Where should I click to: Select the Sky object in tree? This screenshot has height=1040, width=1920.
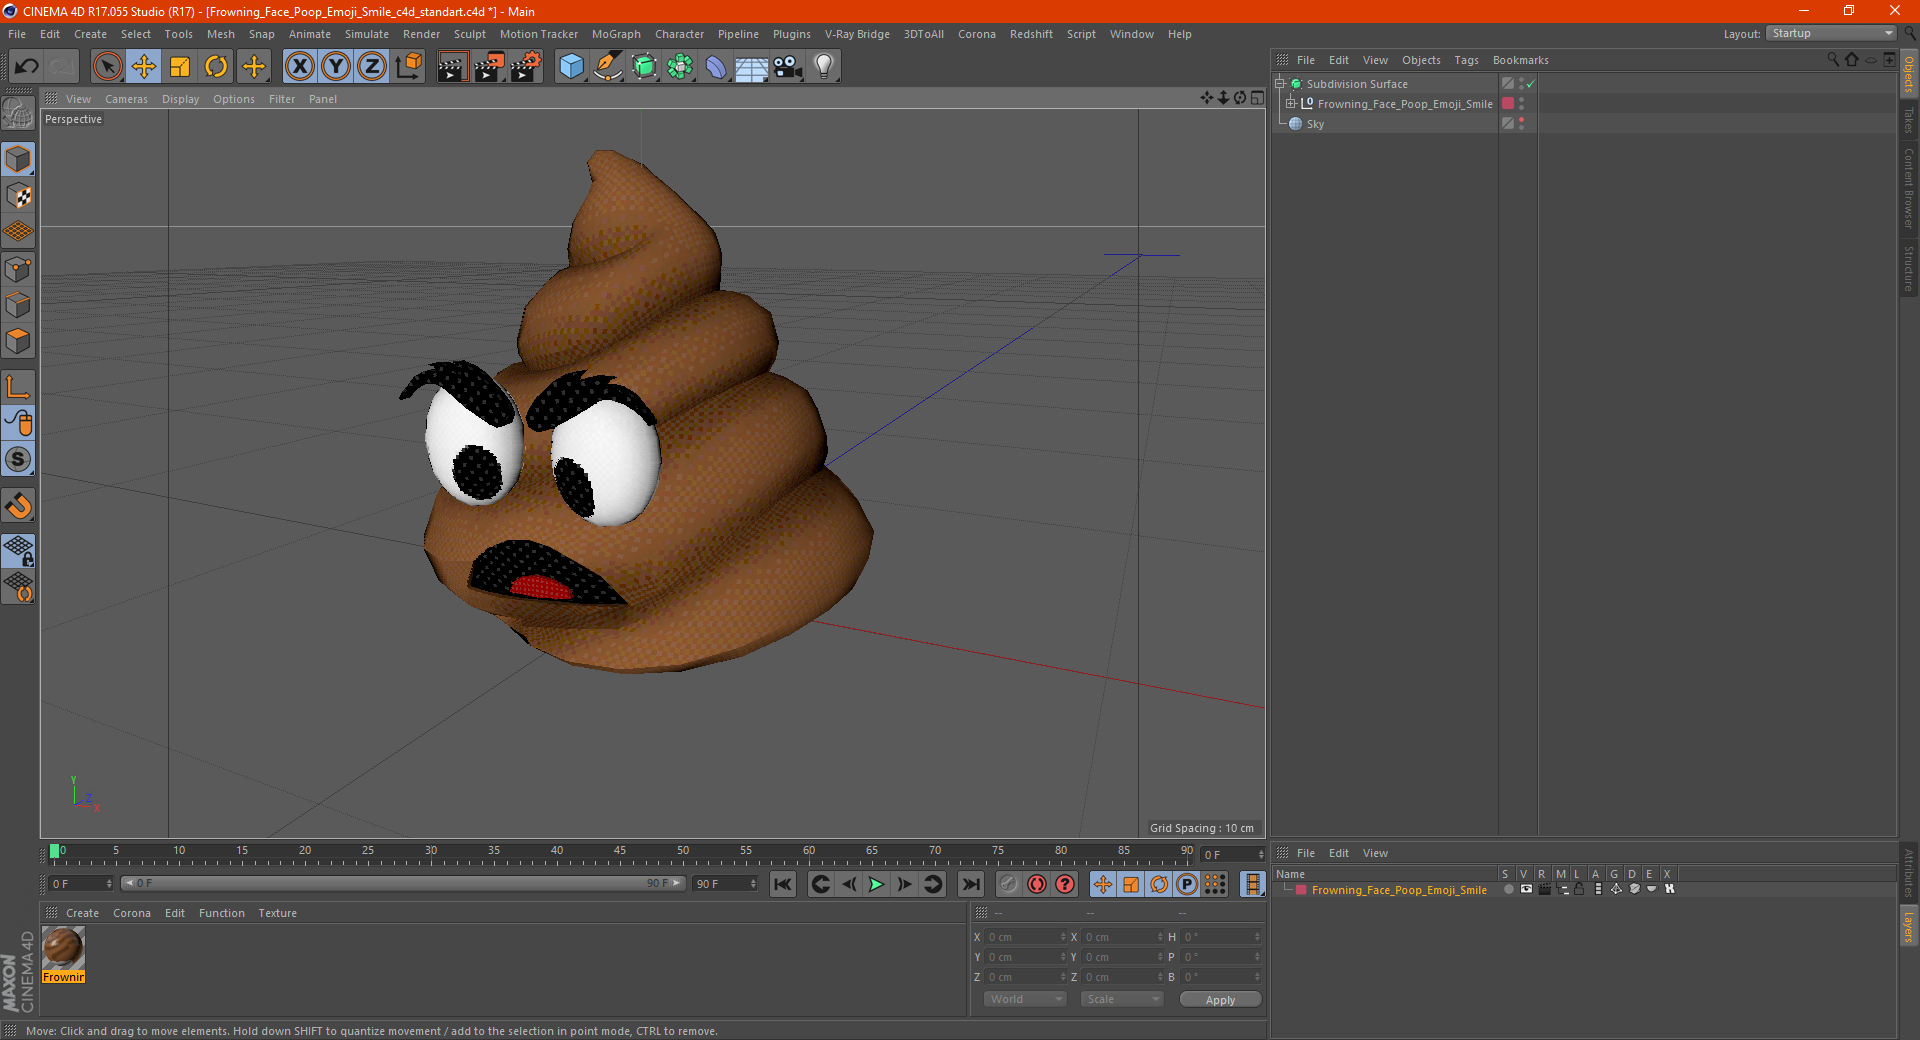point(1315,124)
